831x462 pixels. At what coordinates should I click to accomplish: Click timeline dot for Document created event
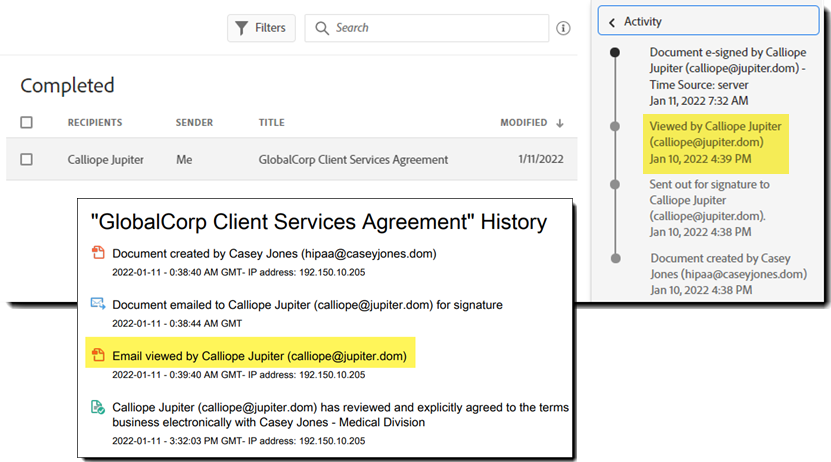(x=615, y=259)
